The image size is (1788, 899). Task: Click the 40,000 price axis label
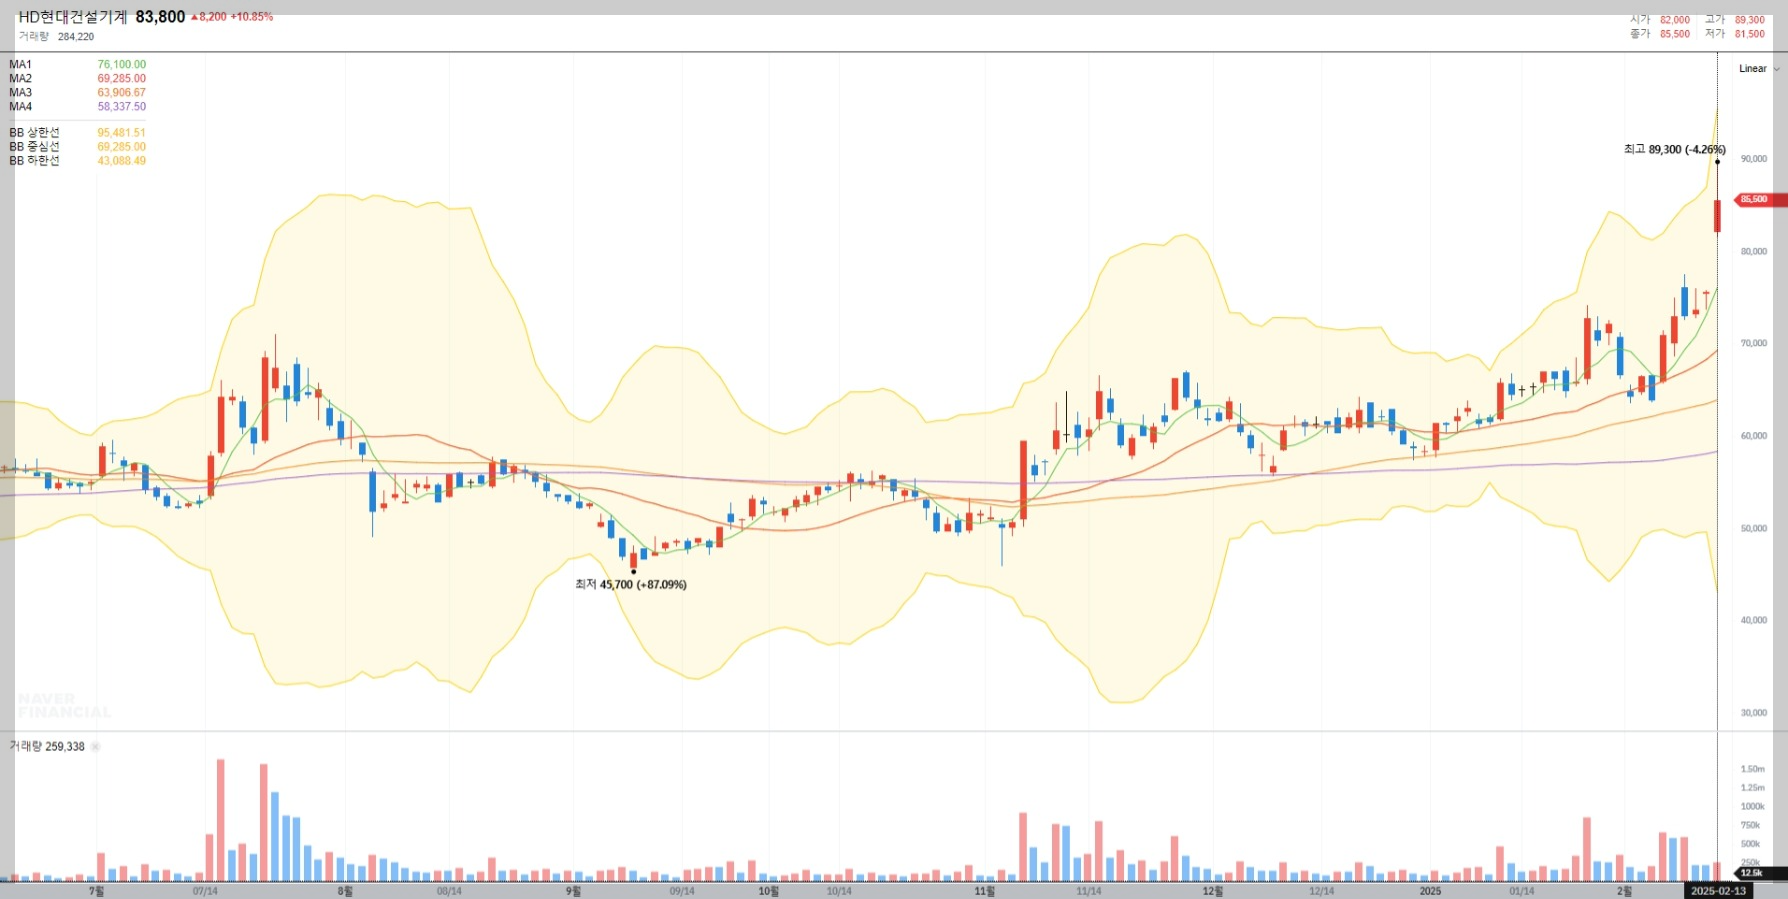point(1754,620)
